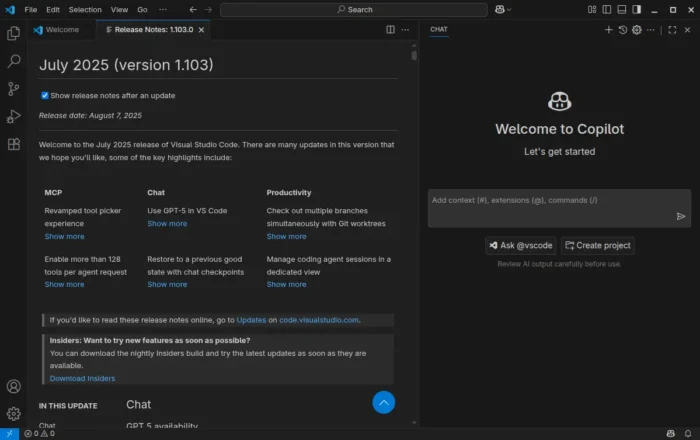
Task: Uncheck 'Show release notes after an update'
Action: click(x=45, y=96)
